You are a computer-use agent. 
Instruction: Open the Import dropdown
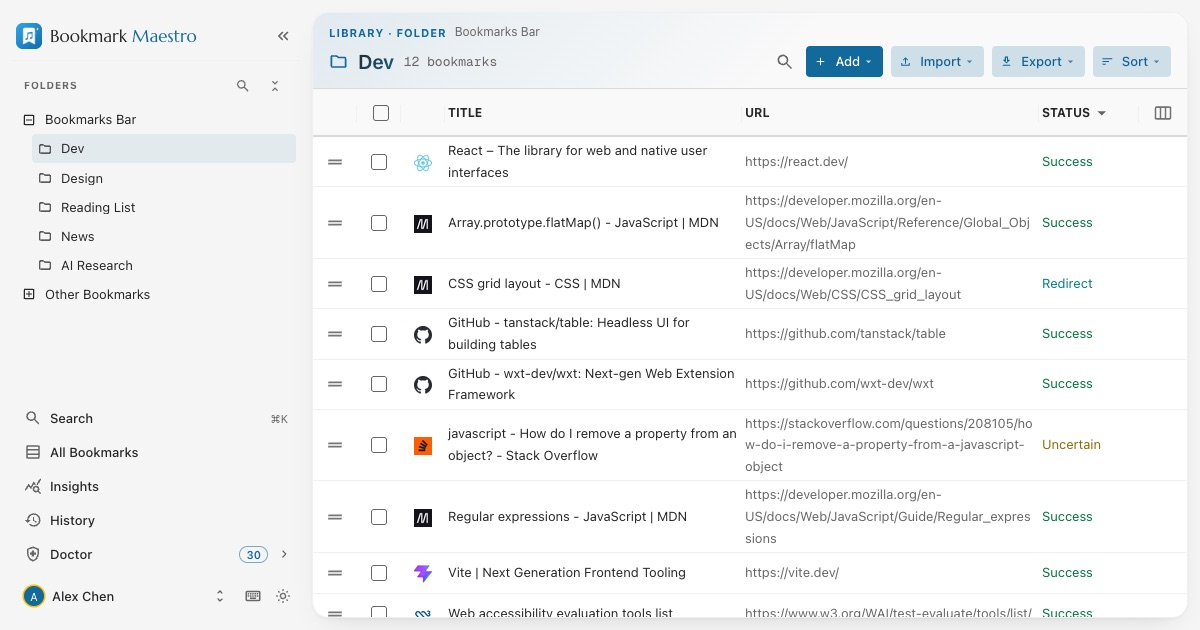coord(937,62)
